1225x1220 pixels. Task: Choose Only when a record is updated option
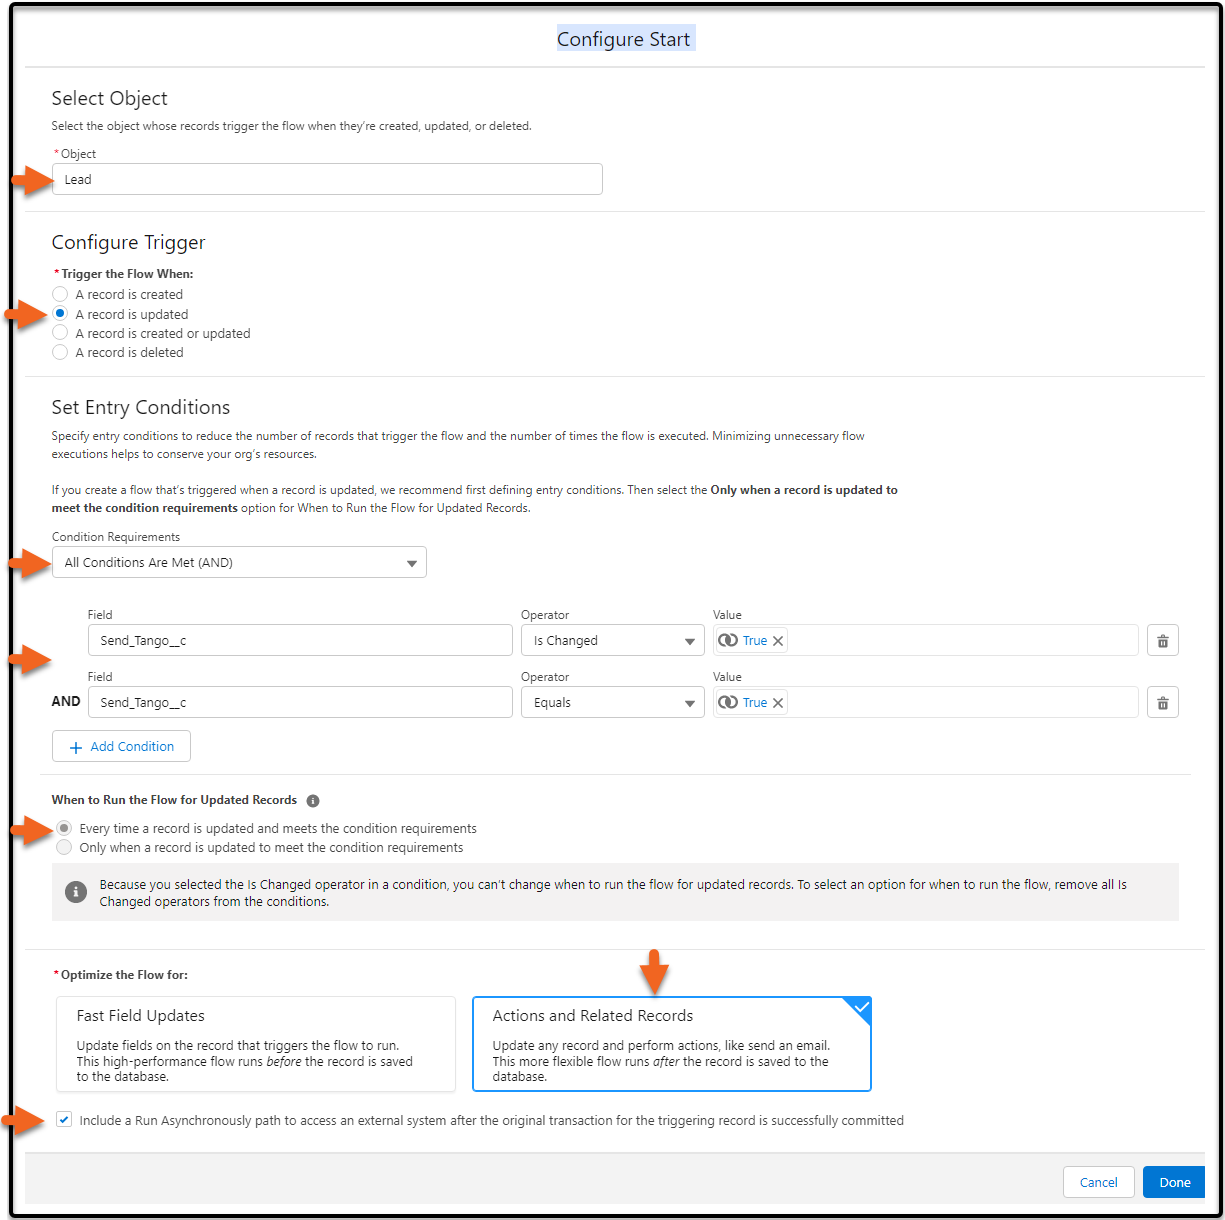pyautogui.click(x=64, y=847)
